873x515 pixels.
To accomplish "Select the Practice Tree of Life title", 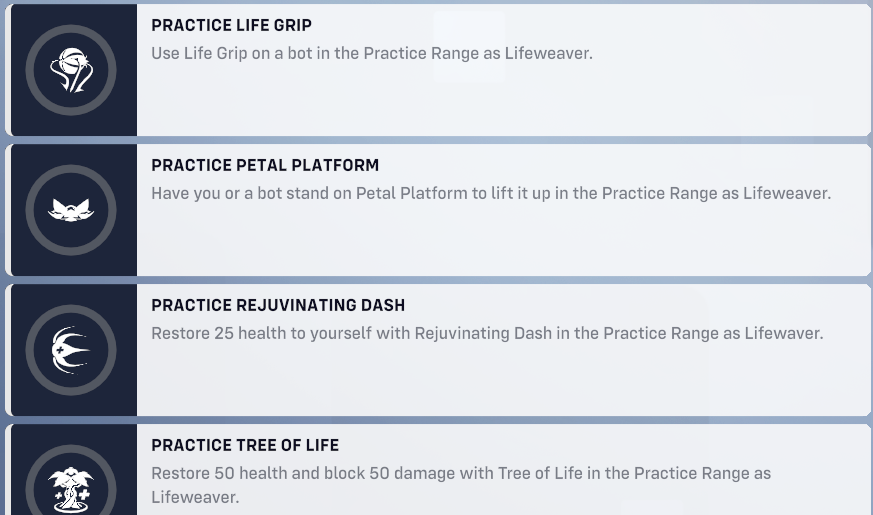I will pos(245,445).
